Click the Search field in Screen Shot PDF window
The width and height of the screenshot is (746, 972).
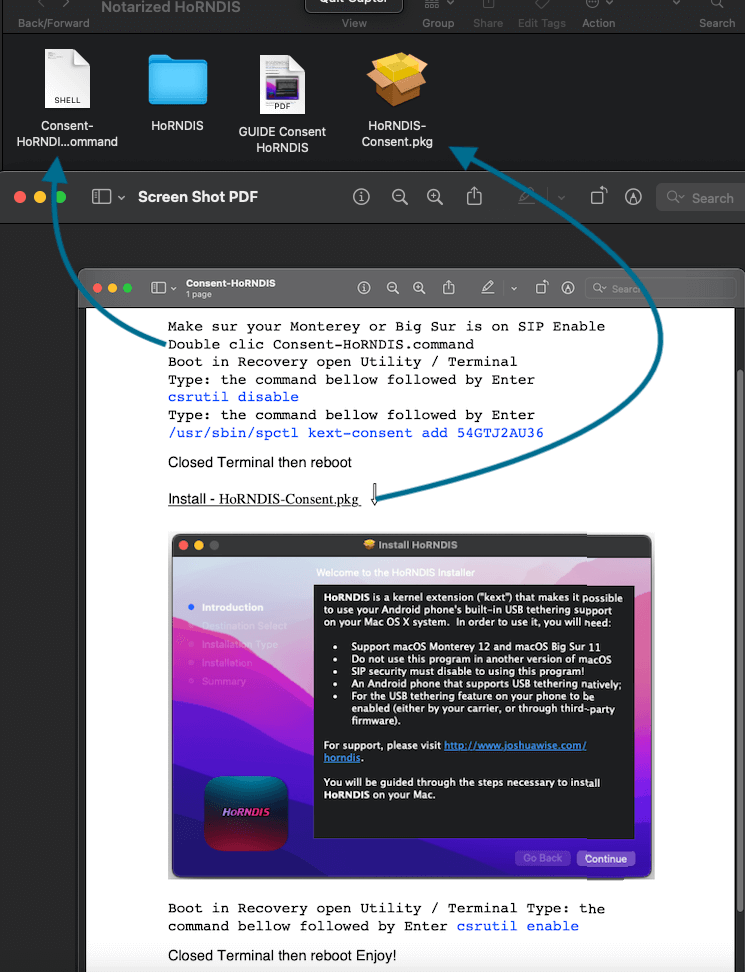click(x=701, y=198)
